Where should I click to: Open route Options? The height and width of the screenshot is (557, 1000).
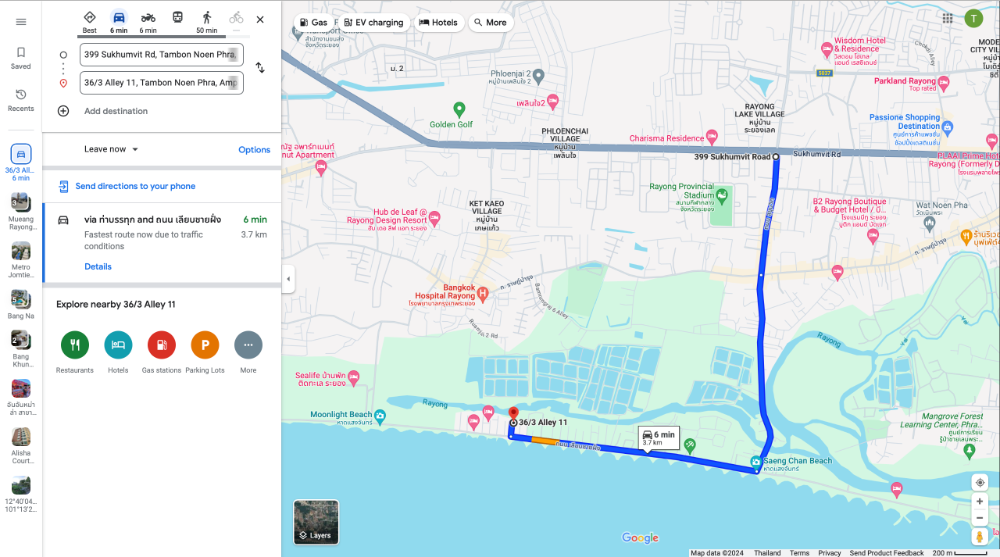(x=254, y=150)
